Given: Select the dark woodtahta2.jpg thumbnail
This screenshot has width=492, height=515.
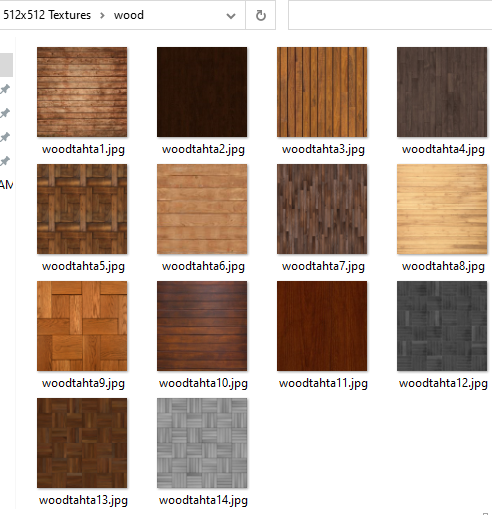Looking at the screenshot, I should point(202,92).
